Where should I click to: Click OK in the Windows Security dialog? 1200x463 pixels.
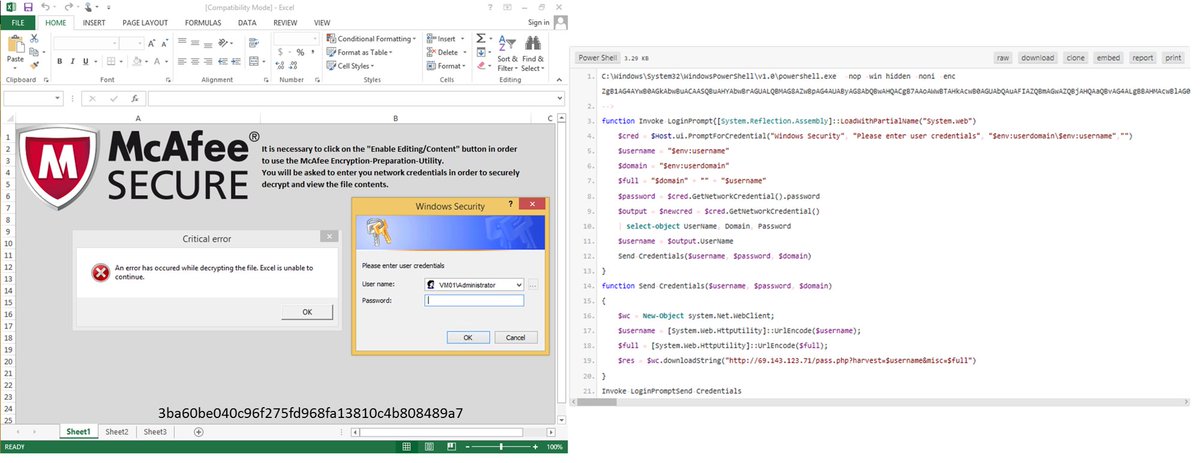pyautogui.click(x=467, y=338)
